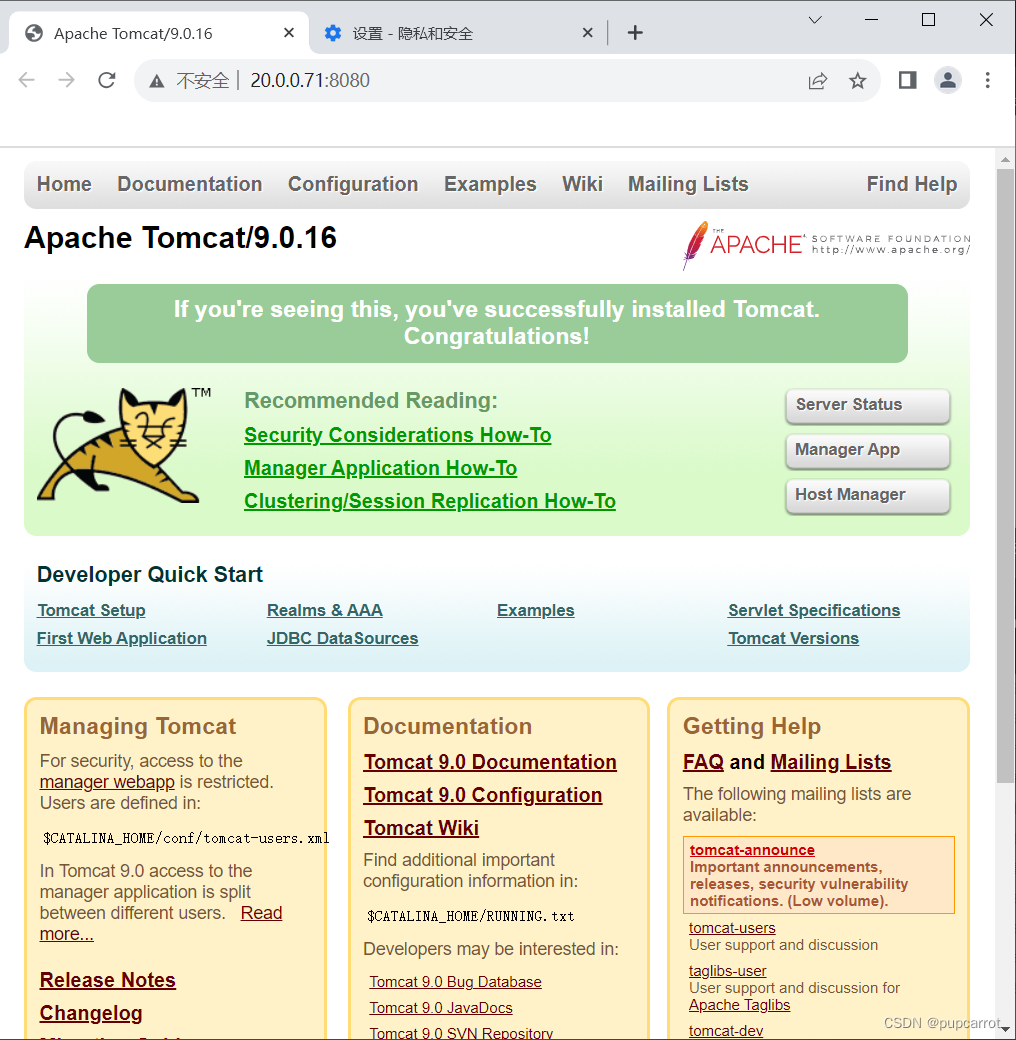This screenshot has height=1040, width=1016.
Task: Click the Host Manager button
Action: (x=867, y=495)
